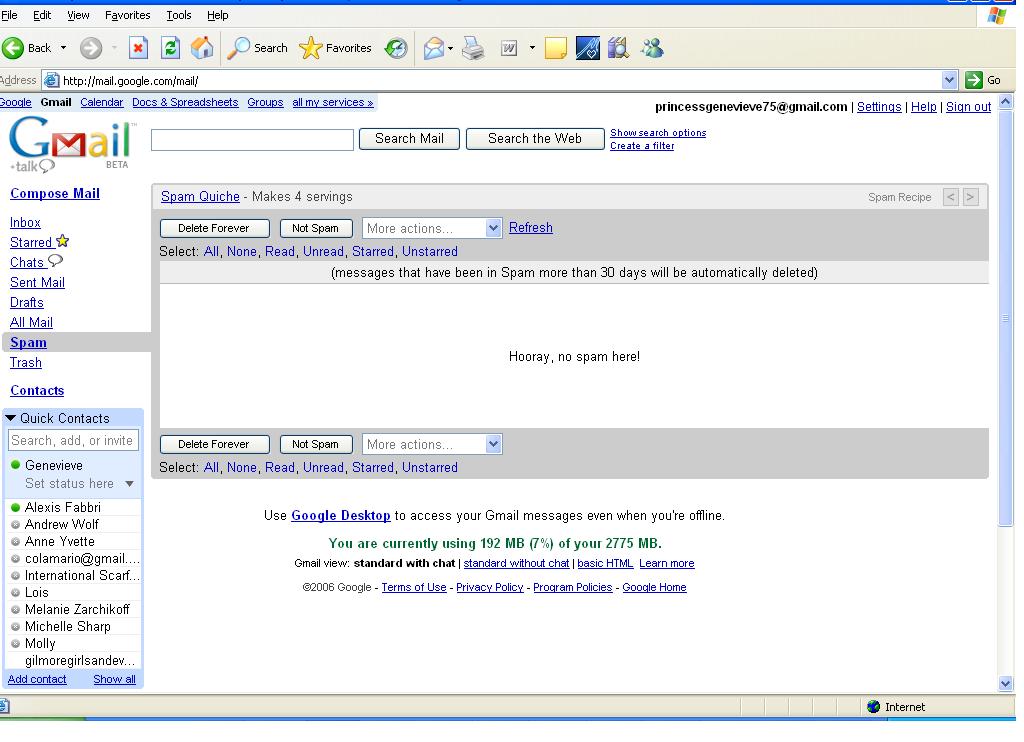Open the Mail icon dropdown arrow

[x=450, y=48]
